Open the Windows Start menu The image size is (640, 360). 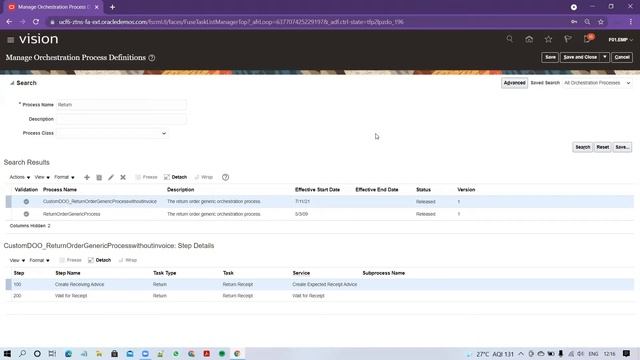pyautogui.click(x=7, y=353)
